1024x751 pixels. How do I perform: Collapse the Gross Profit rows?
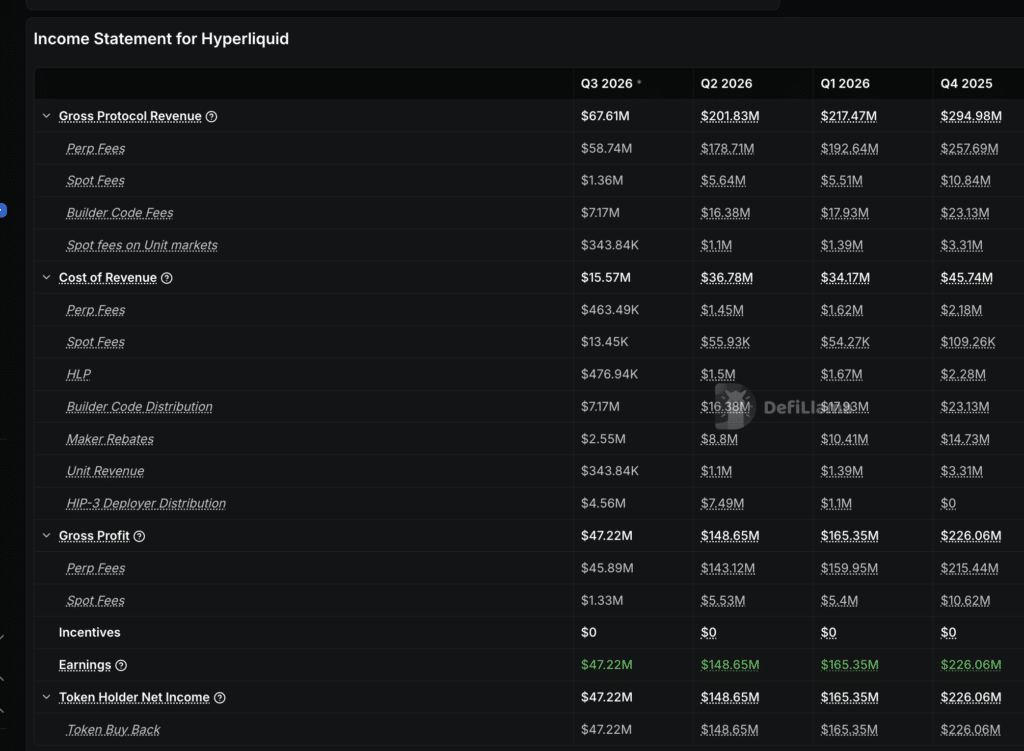tap(46, 535)
